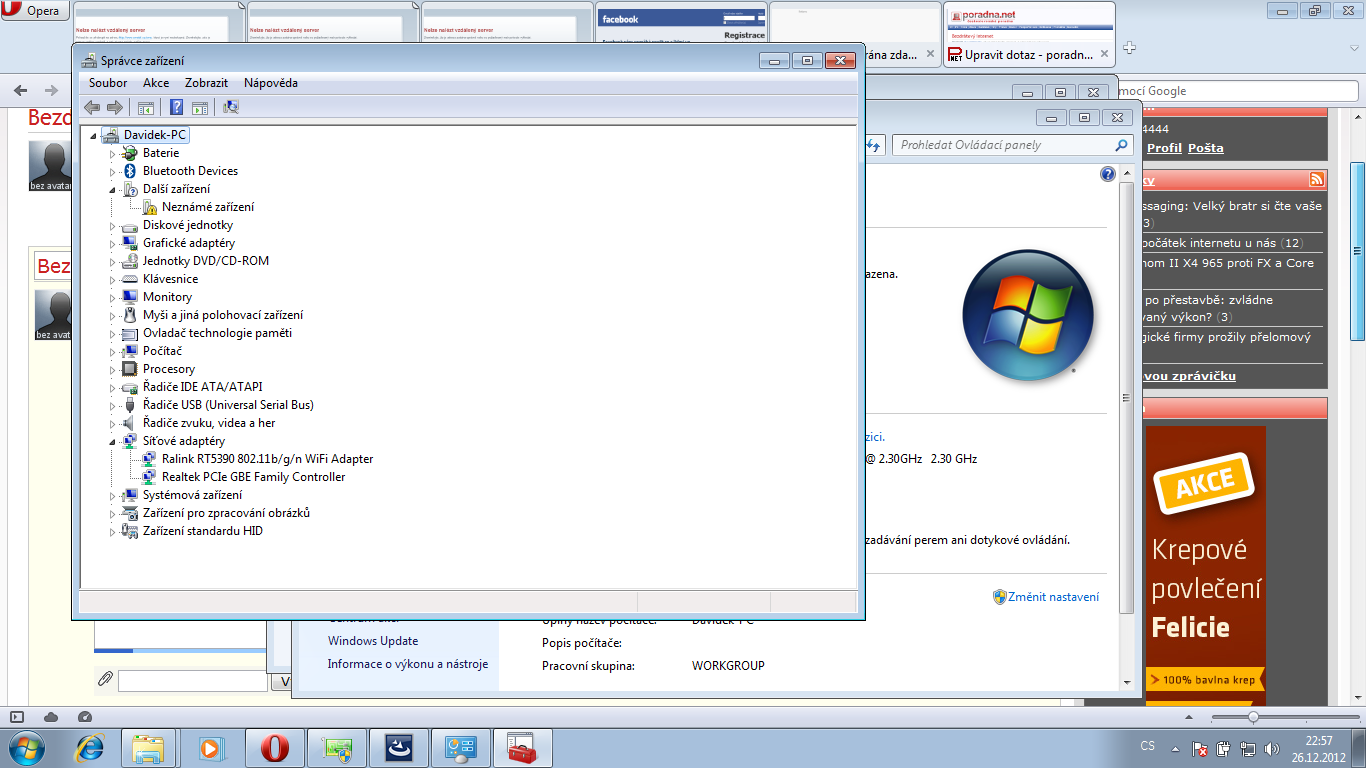Click the help question mark in Control Panel window
1366x768 pixels.
click(x=1108, y=174)
